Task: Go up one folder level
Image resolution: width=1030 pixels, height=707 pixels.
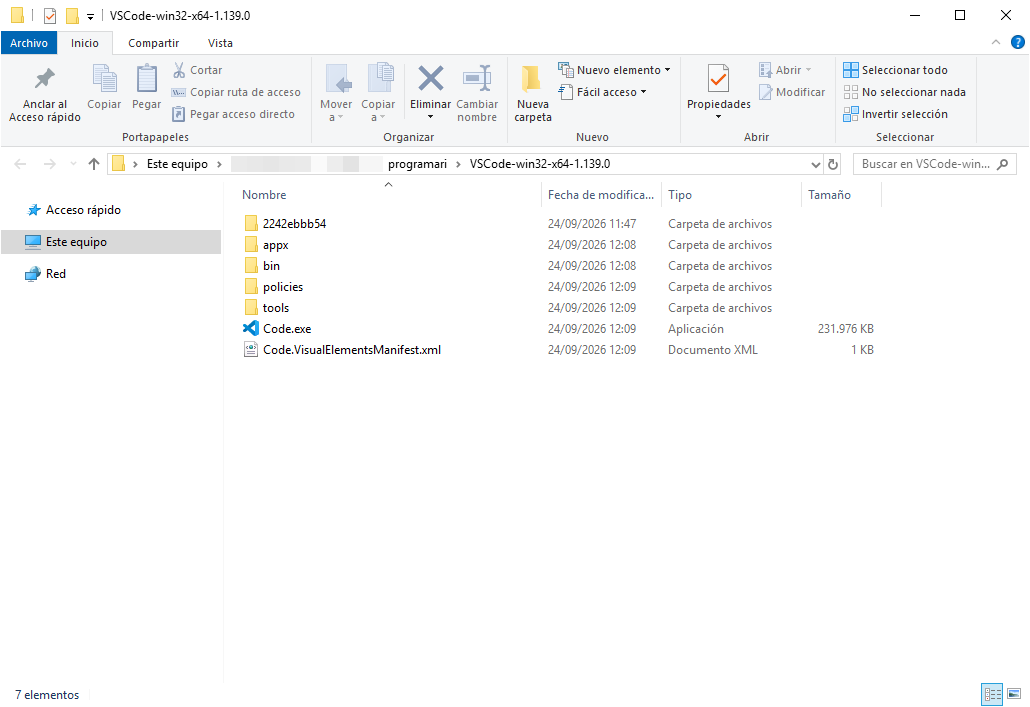Action: point(94,164)
